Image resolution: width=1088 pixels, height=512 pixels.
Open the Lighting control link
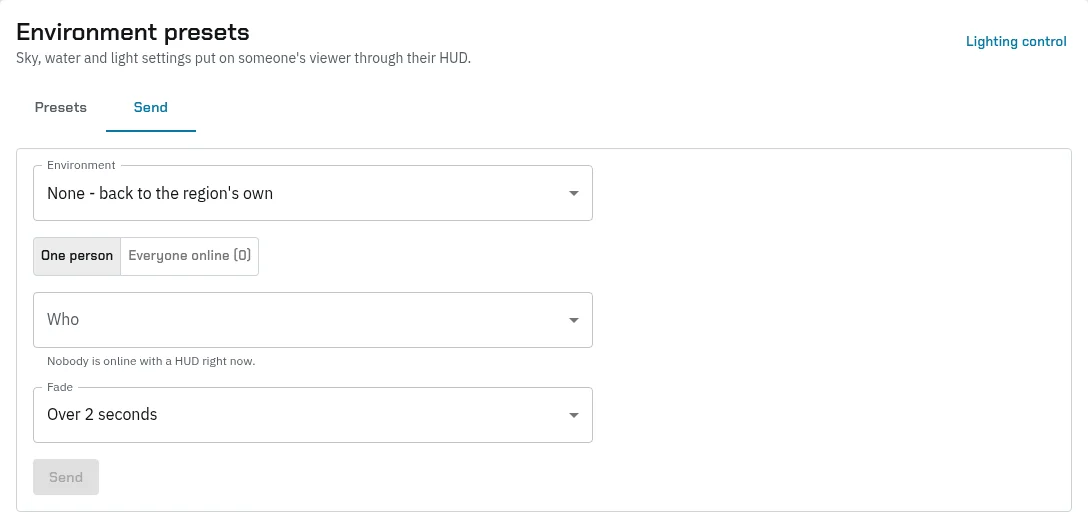1016,42
